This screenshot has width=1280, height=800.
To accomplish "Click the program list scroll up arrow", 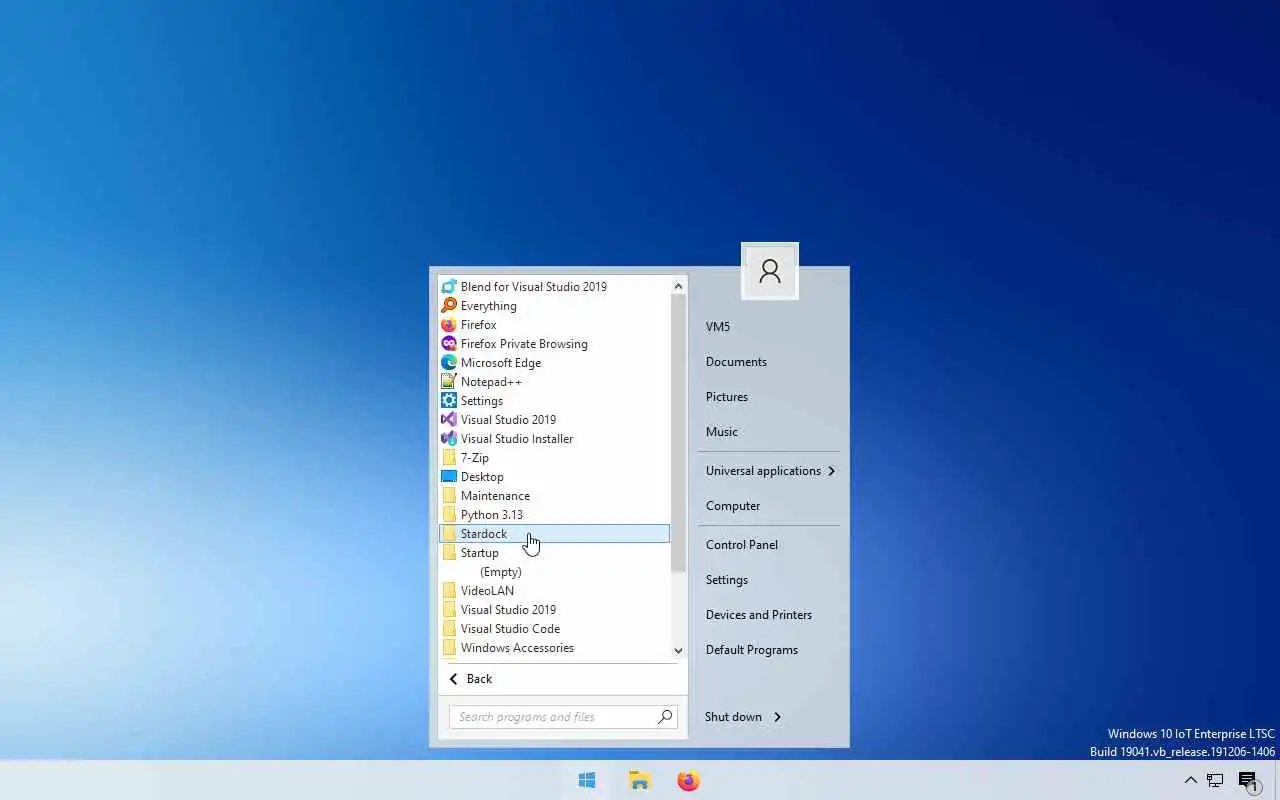I will (x=678, y=287).
